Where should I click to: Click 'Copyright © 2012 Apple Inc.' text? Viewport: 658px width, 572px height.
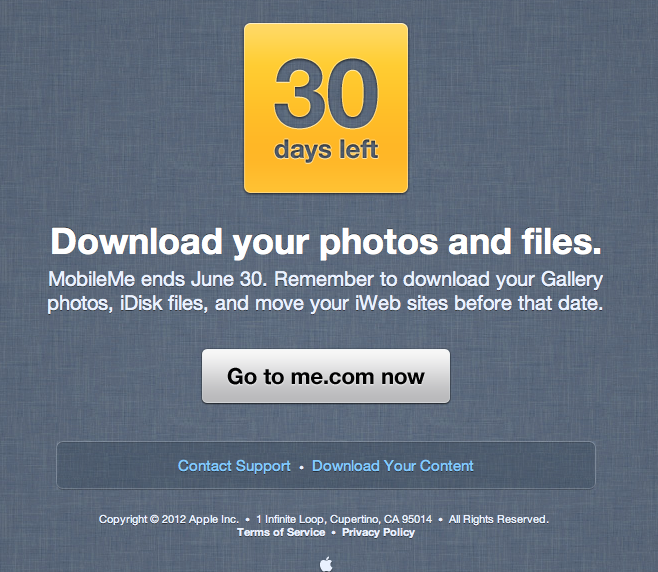pos(169,520)
